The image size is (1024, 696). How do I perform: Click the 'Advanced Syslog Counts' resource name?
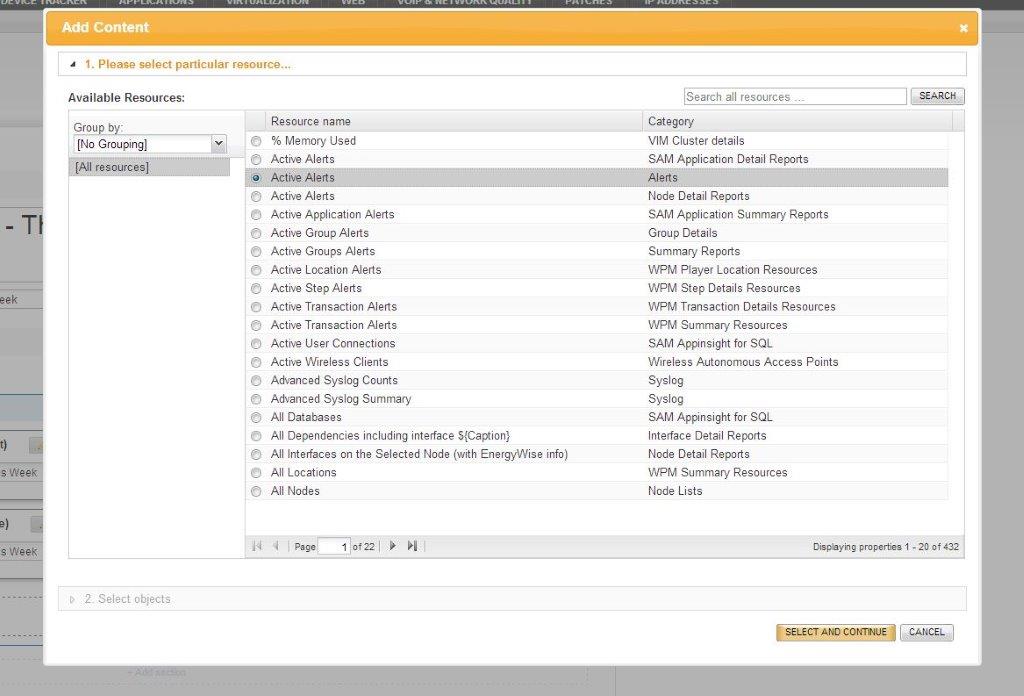click(334, 381)
